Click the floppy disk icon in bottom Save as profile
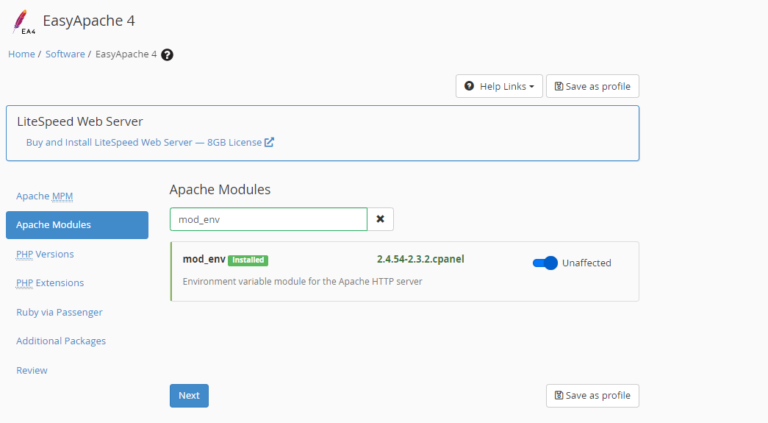The width and height of the screenshot is (768, 423). tap(558, 395)
